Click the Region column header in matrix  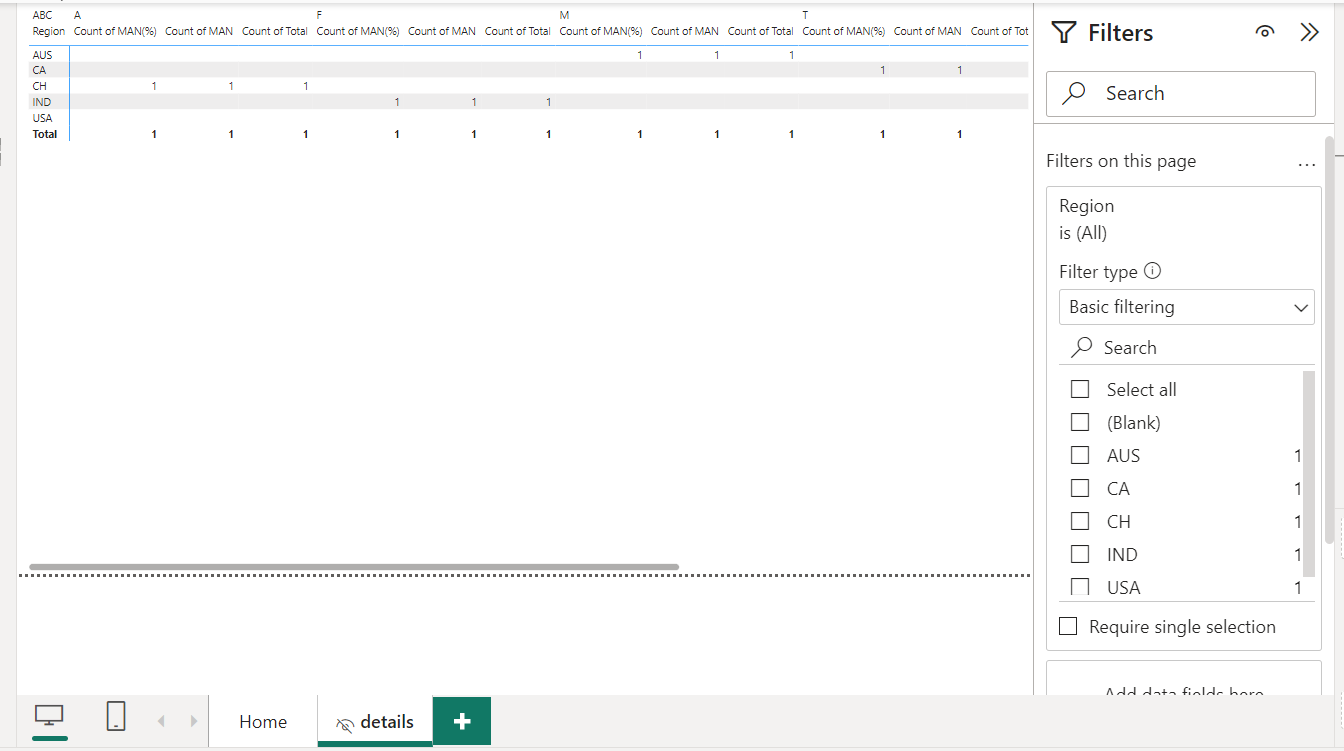coord(48,31)
